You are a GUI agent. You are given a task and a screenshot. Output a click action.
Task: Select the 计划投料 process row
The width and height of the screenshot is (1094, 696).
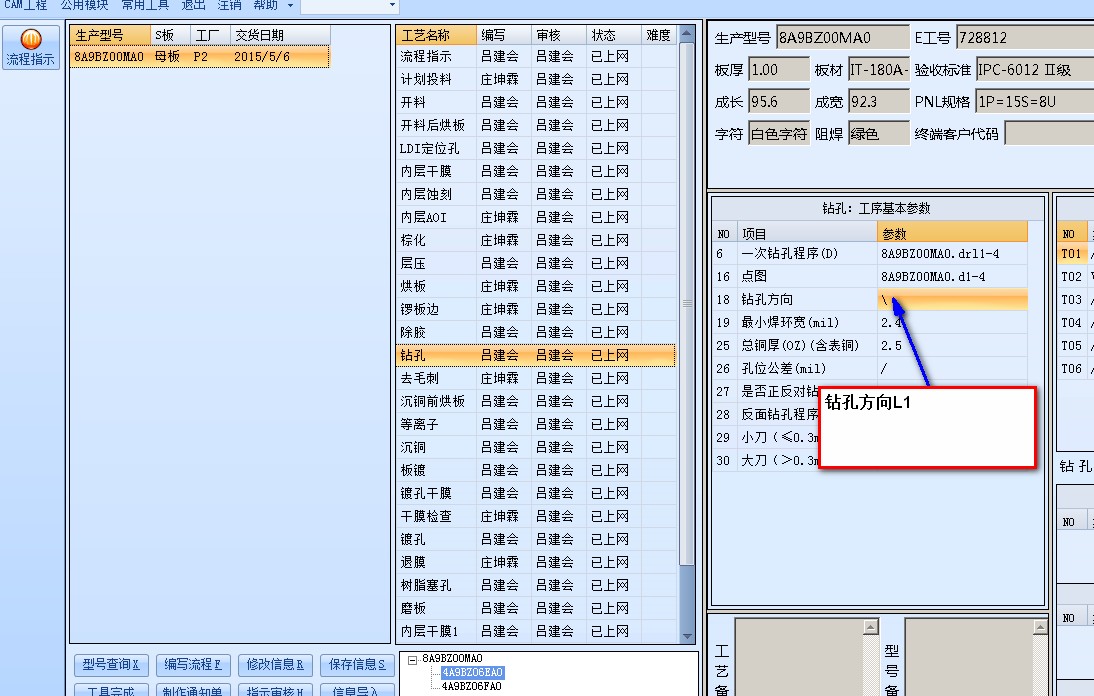click(536, 80)
